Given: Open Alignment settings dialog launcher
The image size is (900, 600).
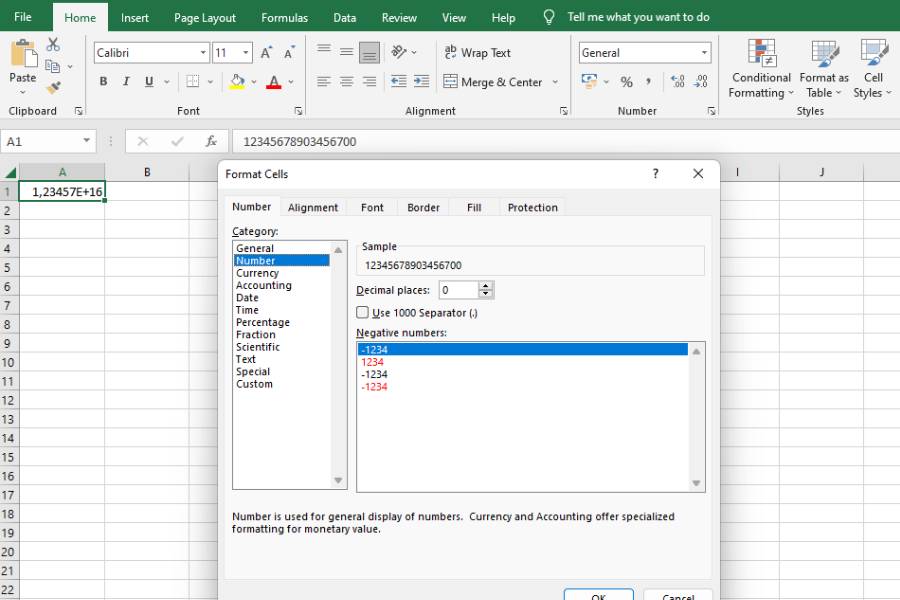Looking at the screenshot, I should point(564,111).
